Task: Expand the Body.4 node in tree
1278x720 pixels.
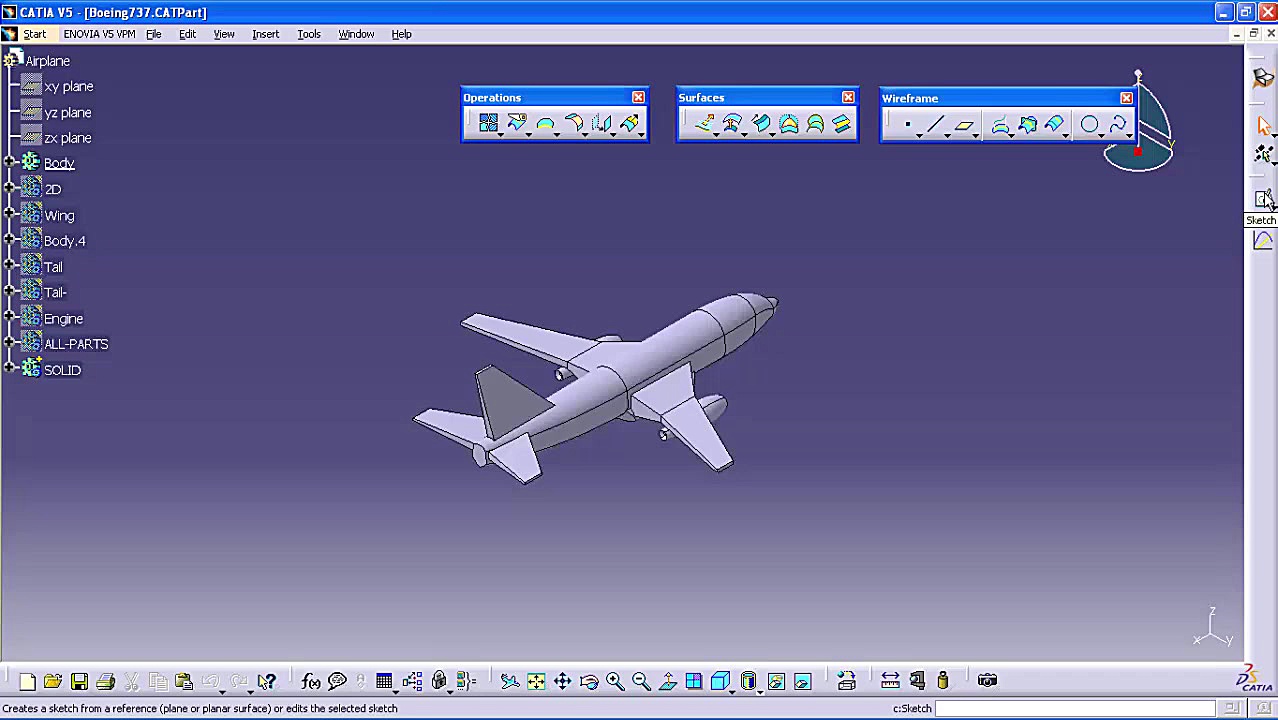Action: [x=9, y=240]
